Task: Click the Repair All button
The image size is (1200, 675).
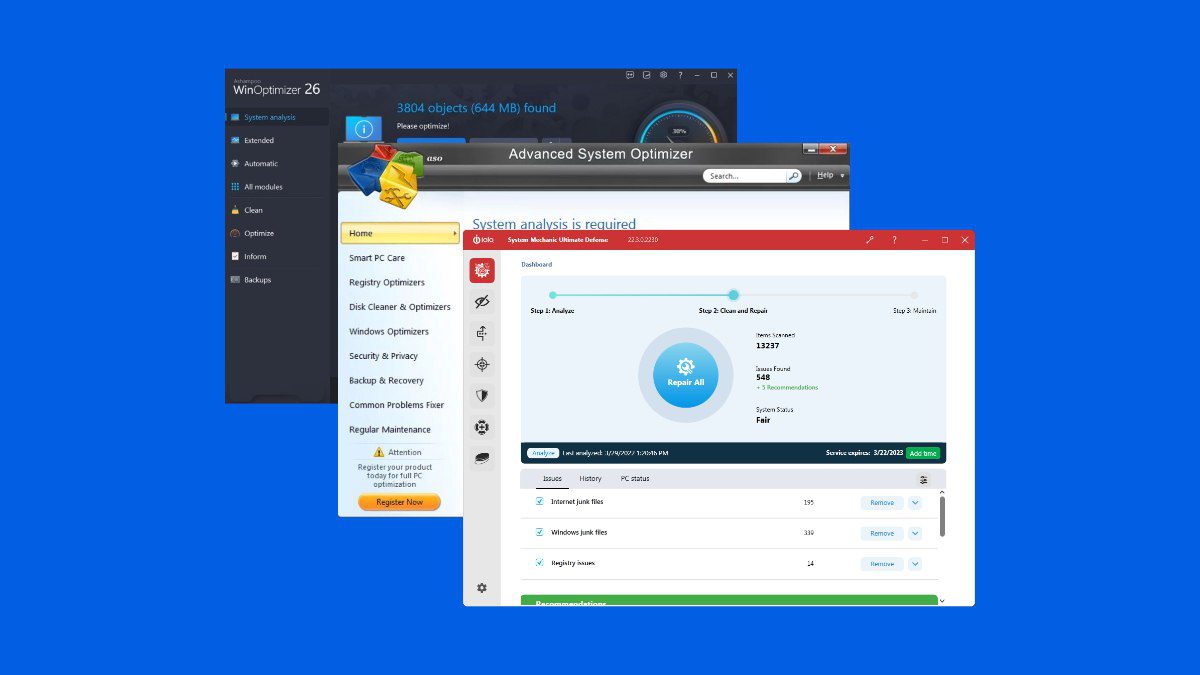Action: pos(686,375)
